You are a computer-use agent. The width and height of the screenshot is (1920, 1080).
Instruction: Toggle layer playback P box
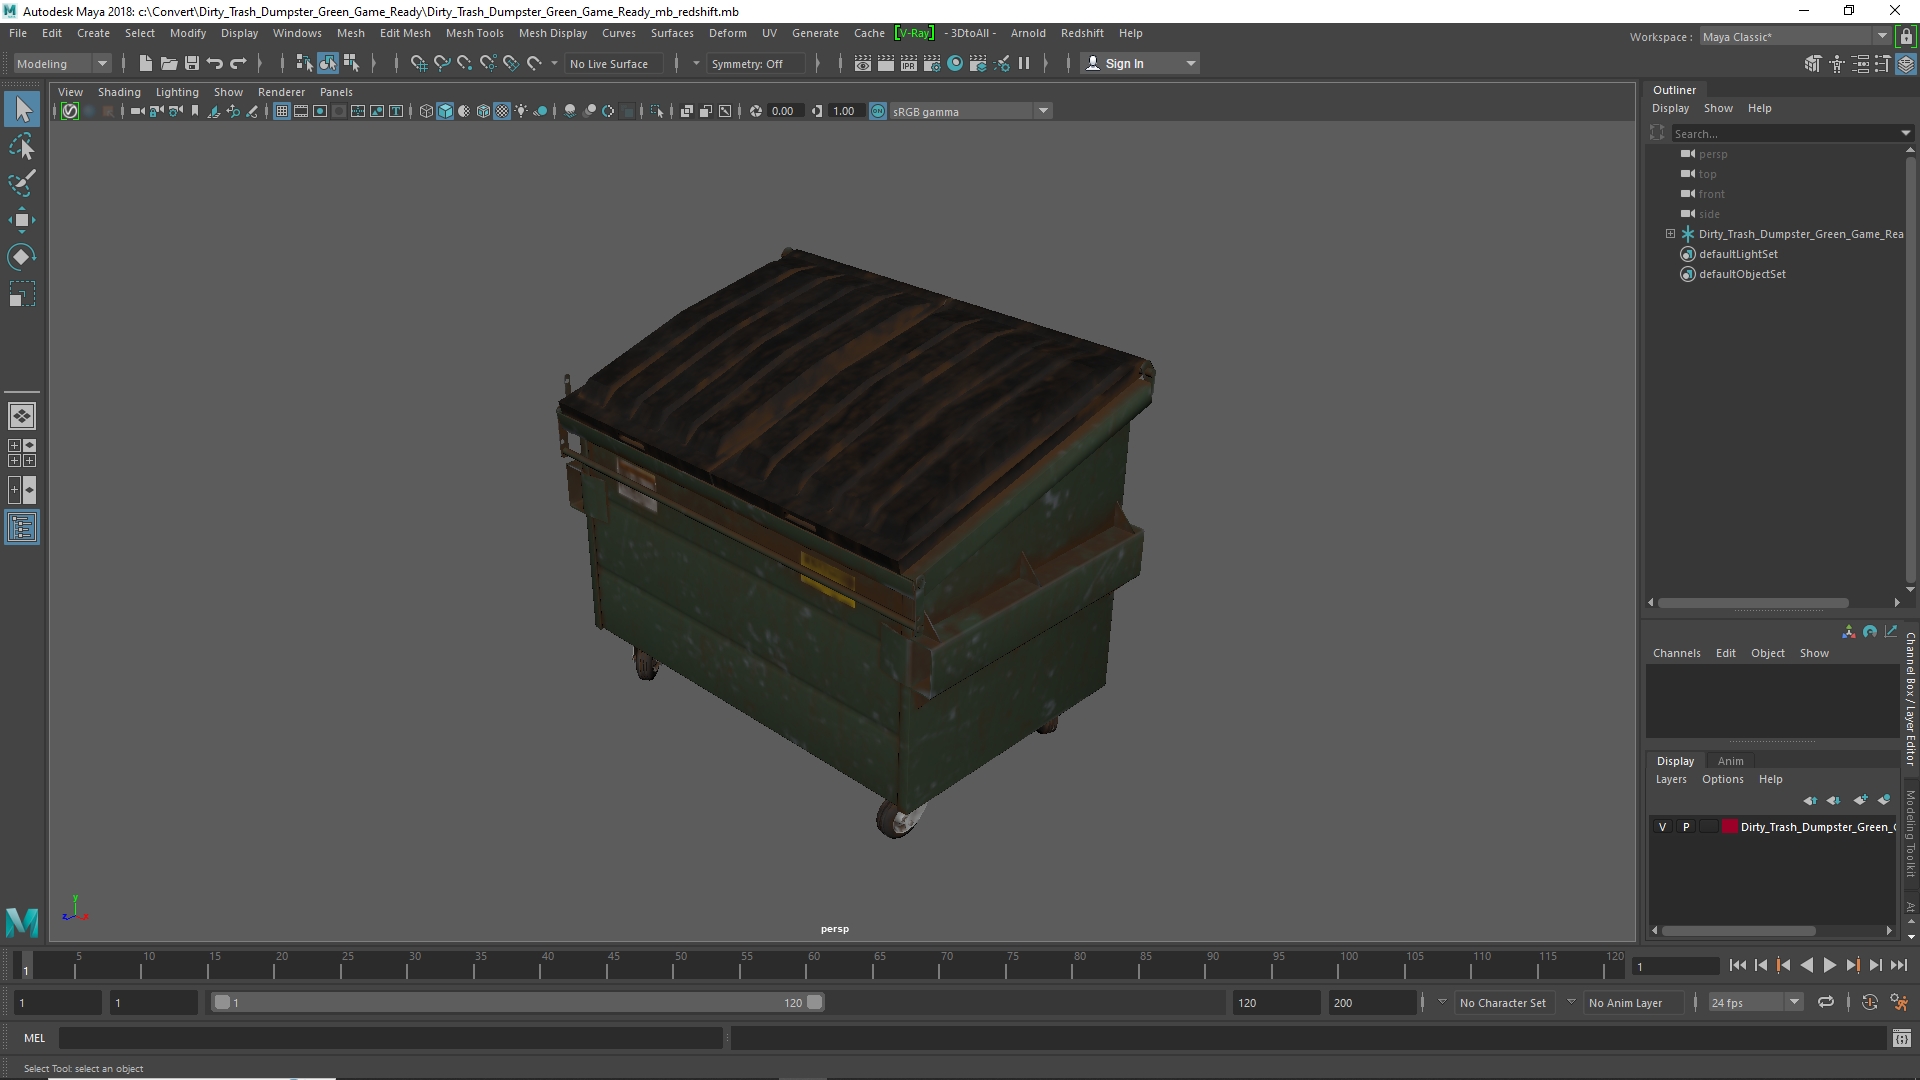tap(1686, 827)
